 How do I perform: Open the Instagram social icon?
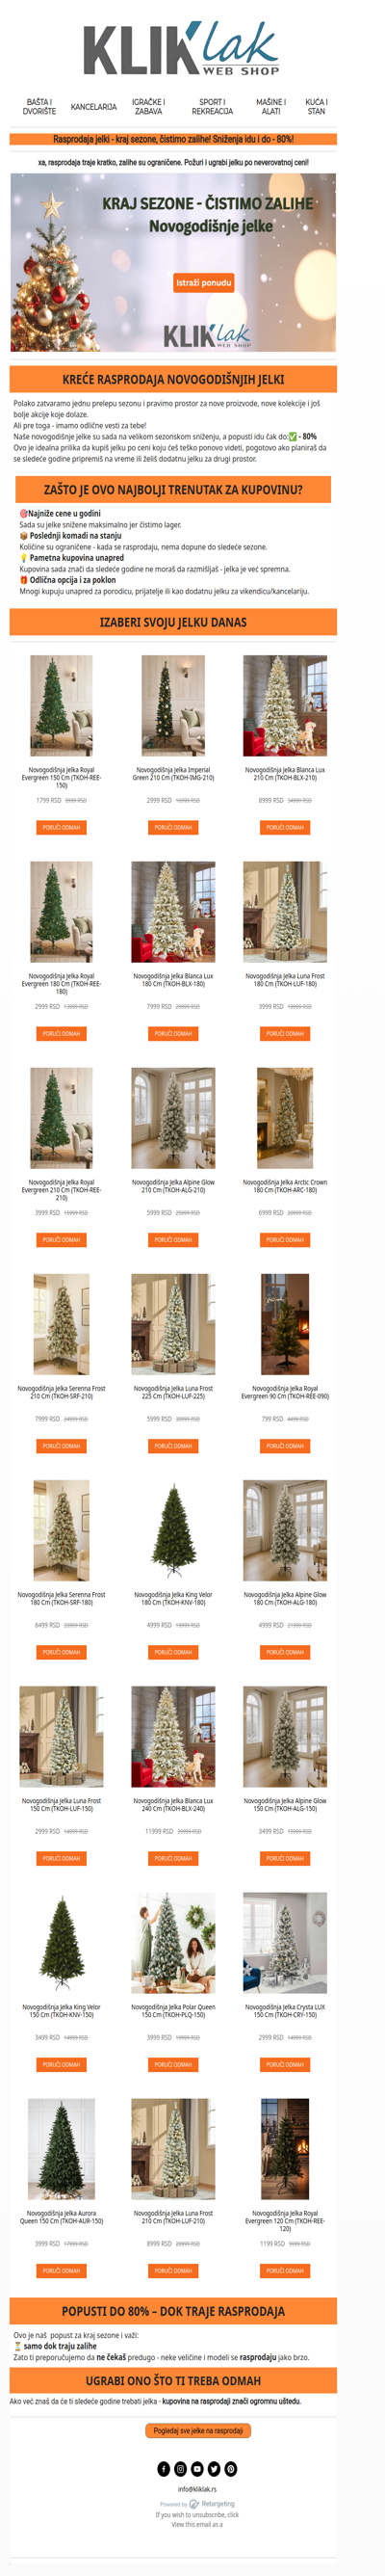pyautogui.click(x=181, y=2469)
